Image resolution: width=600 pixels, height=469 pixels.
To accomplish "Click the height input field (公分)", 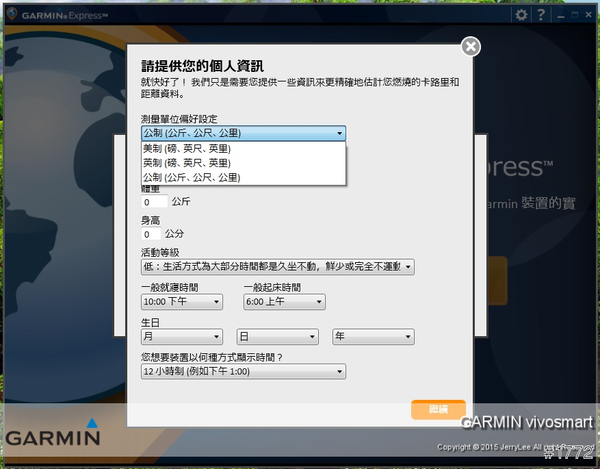I will [x=151, y=234].
